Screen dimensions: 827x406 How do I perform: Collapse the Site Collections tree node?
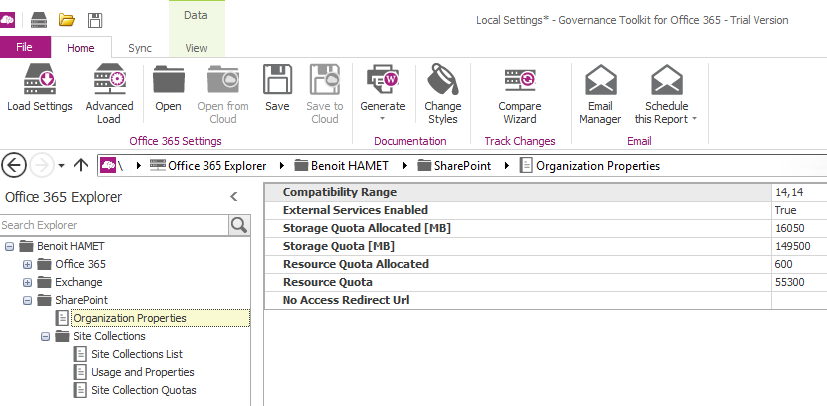pos(46,336)
